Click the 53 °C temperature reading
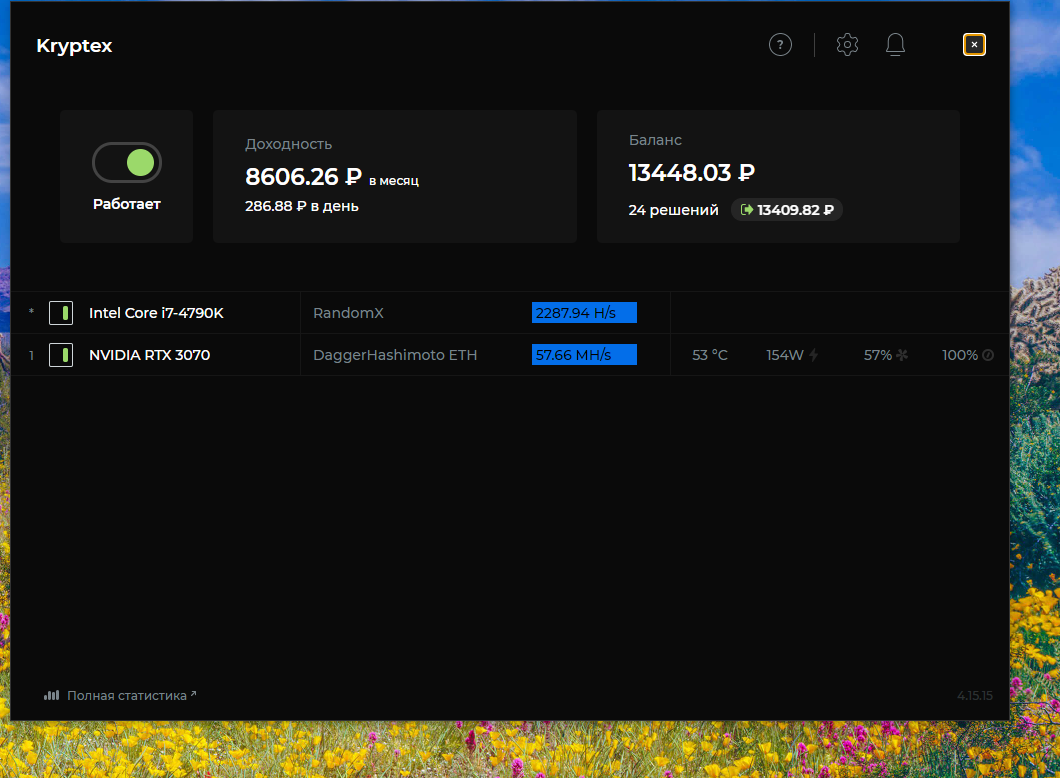The width and height of the screenshot is (1060, 778). point(710,355)
